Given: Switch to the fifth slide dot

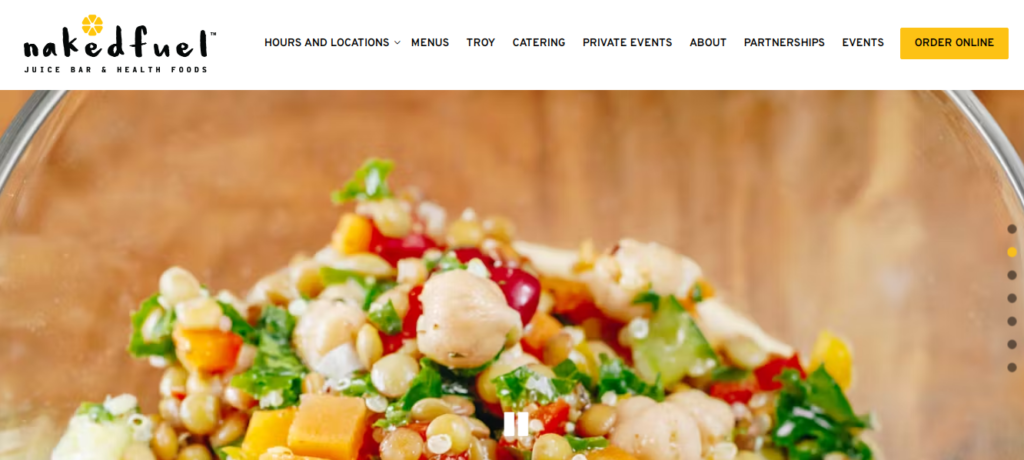Looking at the screenshot, I should pos(1012,321).
